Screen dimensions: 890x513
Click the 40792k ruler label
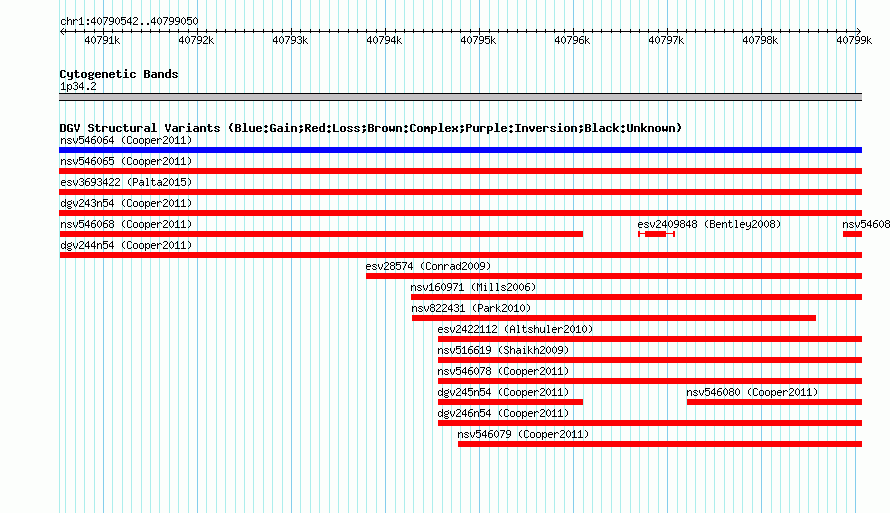pos(196,40)
